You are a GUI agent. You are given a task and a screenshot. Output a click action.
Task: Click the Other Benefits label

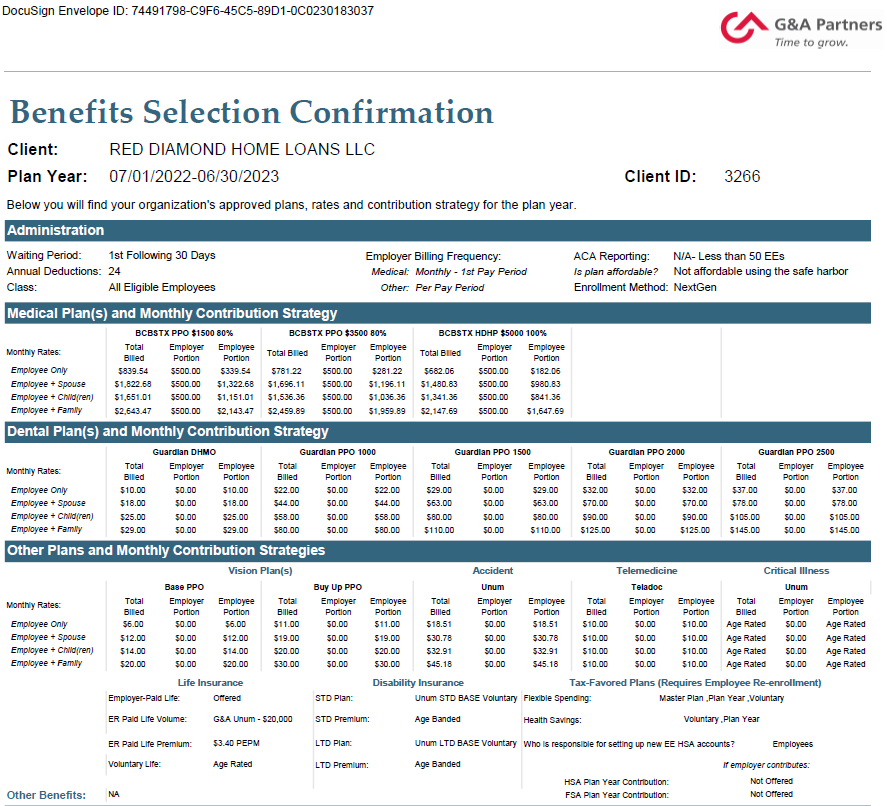pos(46,795)
